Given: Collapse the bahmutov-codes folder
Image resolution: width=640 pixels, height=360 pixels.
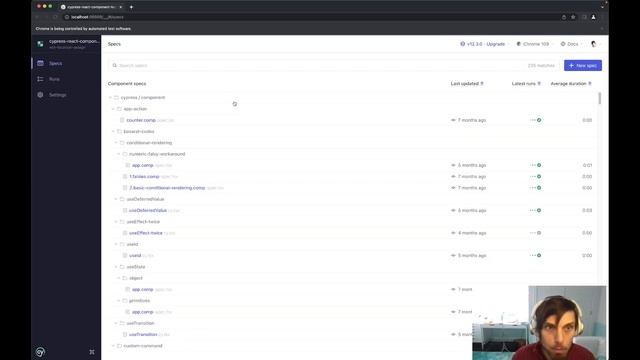Looking at the screenshot, I should tap(113, 131).
